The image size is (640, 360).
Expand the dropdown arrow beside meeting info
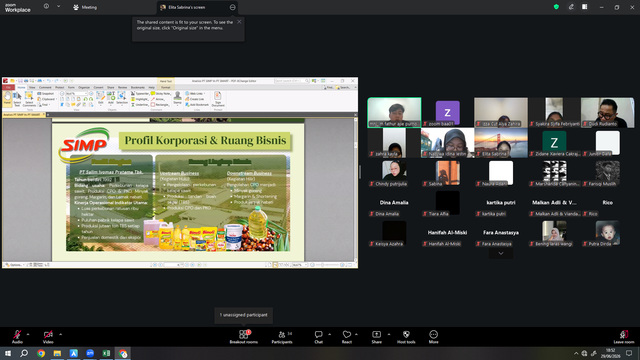tap(58, 7)
